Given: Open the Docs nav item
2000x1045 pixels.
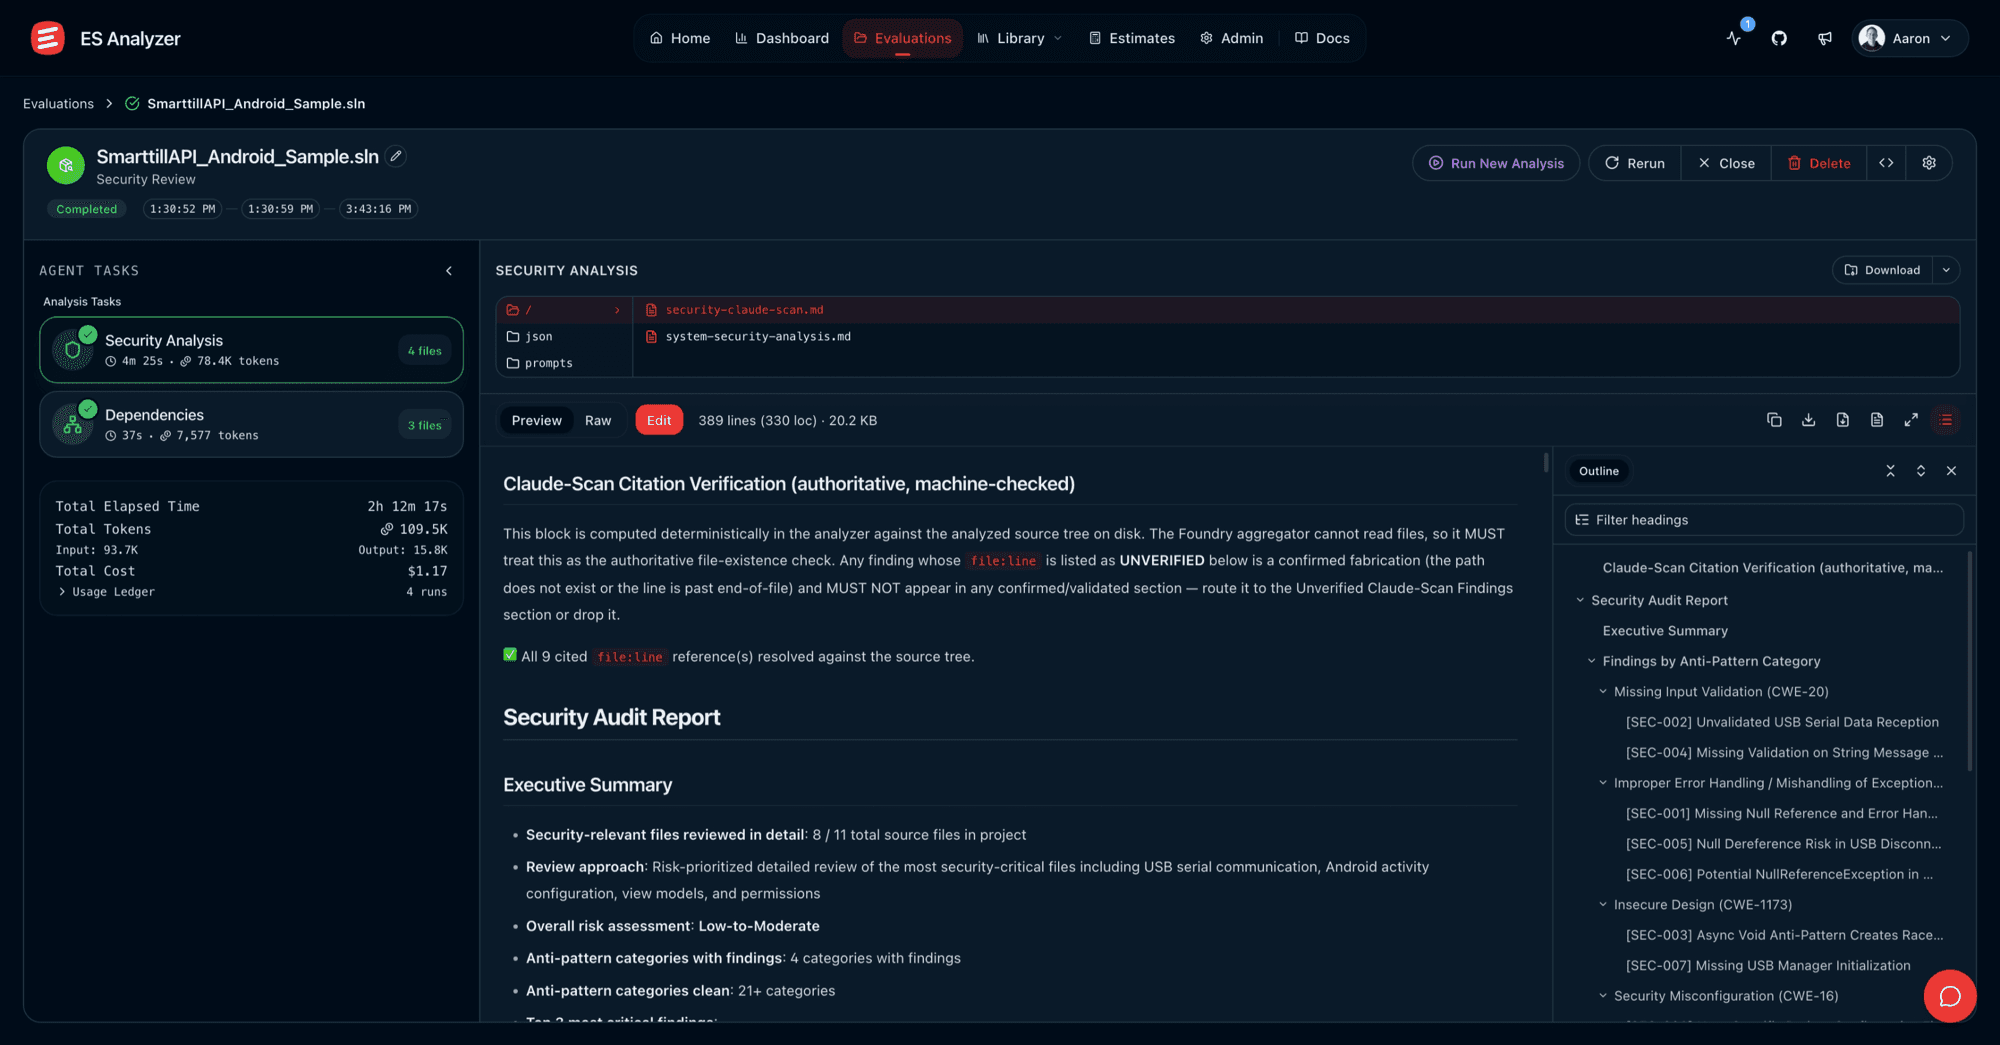Looking at the screenshot, I should pos(1322,38).
